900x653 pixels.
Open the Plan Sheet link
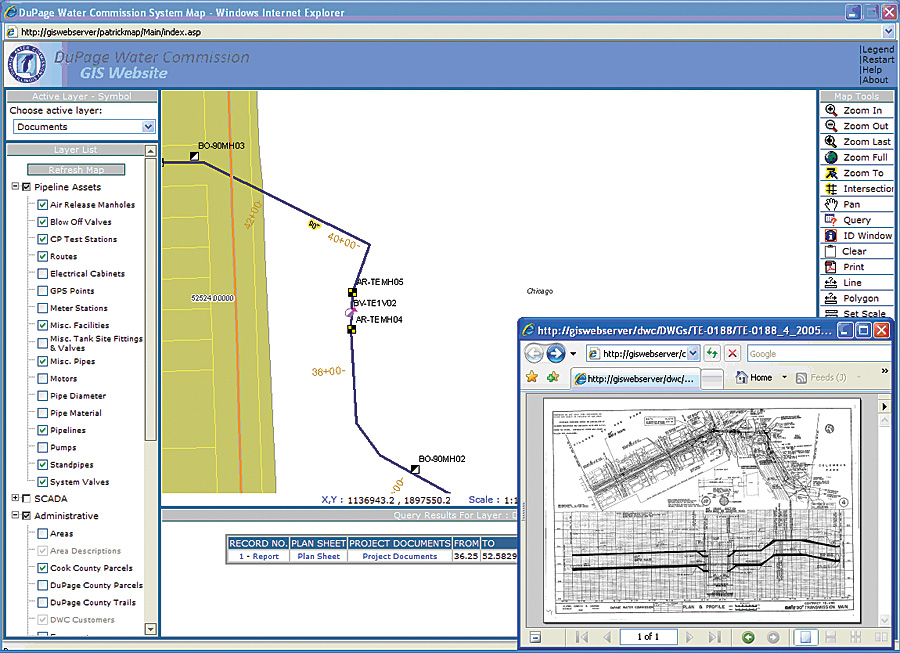[x=319, y=556]
